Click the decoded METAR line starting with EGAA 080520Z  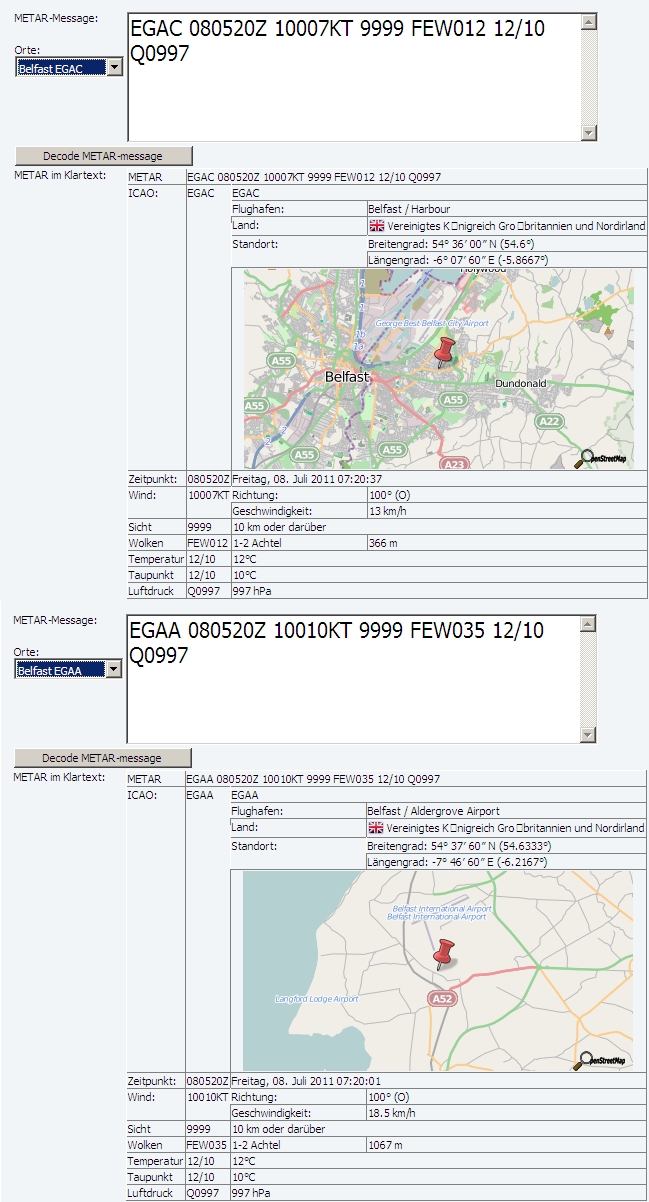(x=314, y=779)
